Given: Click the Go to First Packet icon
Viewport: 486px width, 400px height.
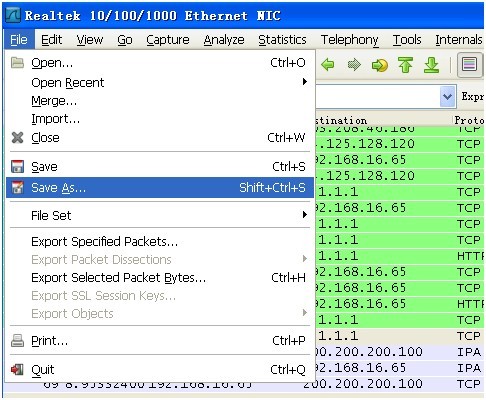Looking at the screenshot, I should (405, 64).
